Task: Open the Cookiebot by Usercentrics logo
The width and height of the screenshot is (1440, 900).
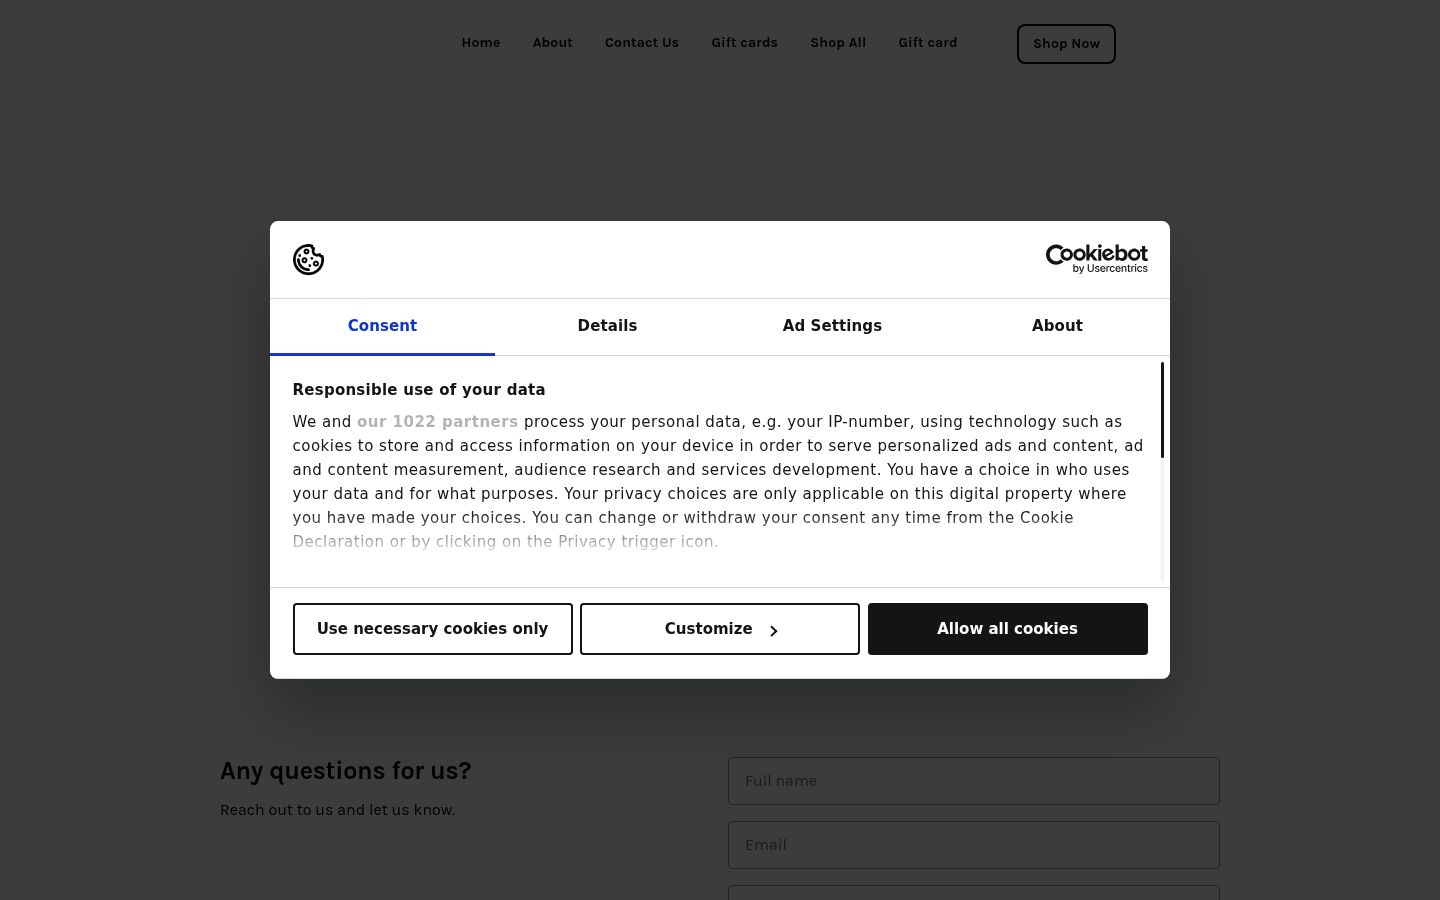Action: tap(1096, 259)
